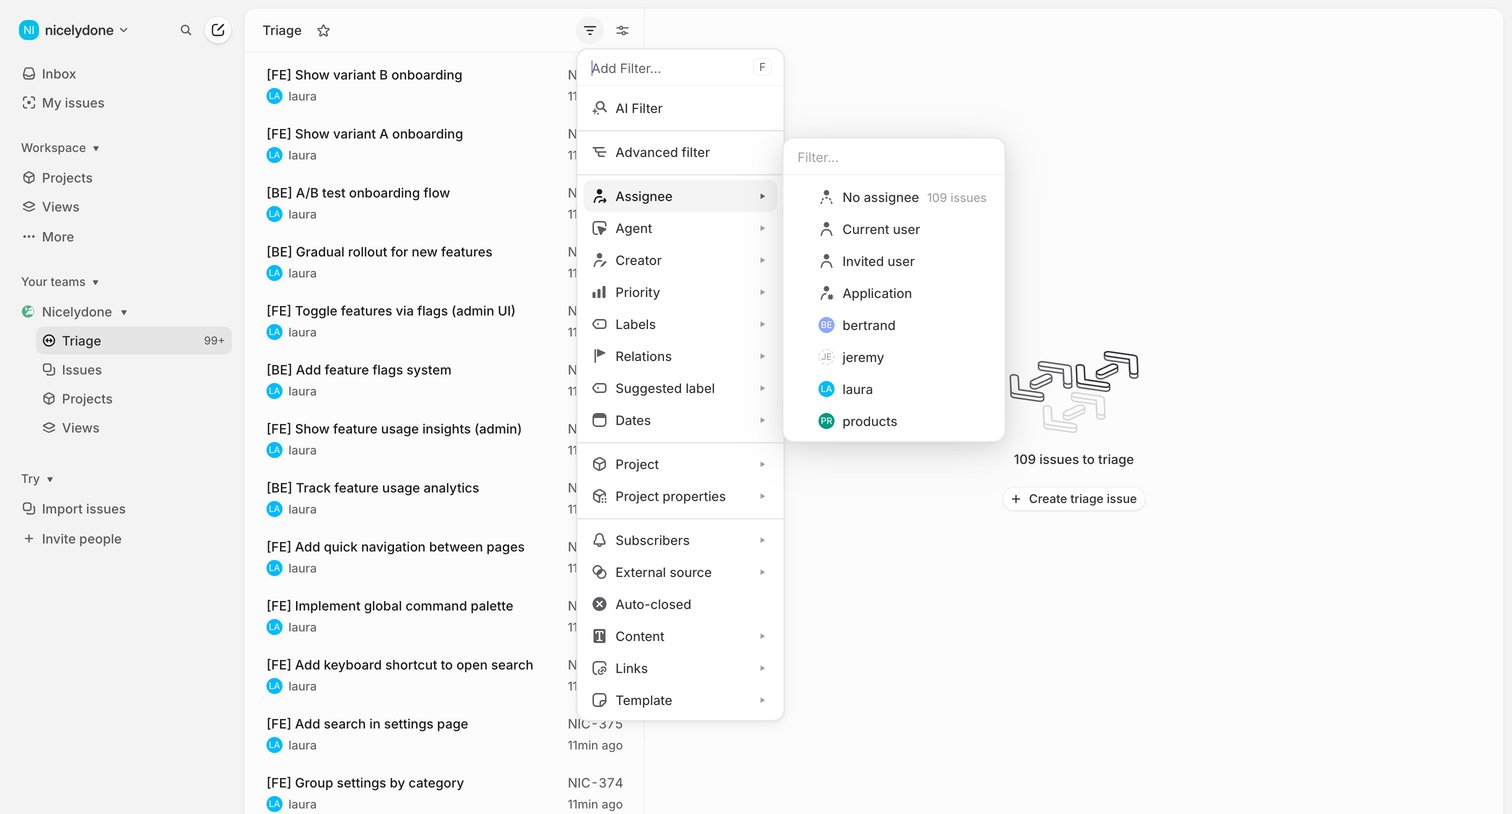1512x814 pixels.
Task: Focus the Add Filter search field
Action: [x=668, y=68]
